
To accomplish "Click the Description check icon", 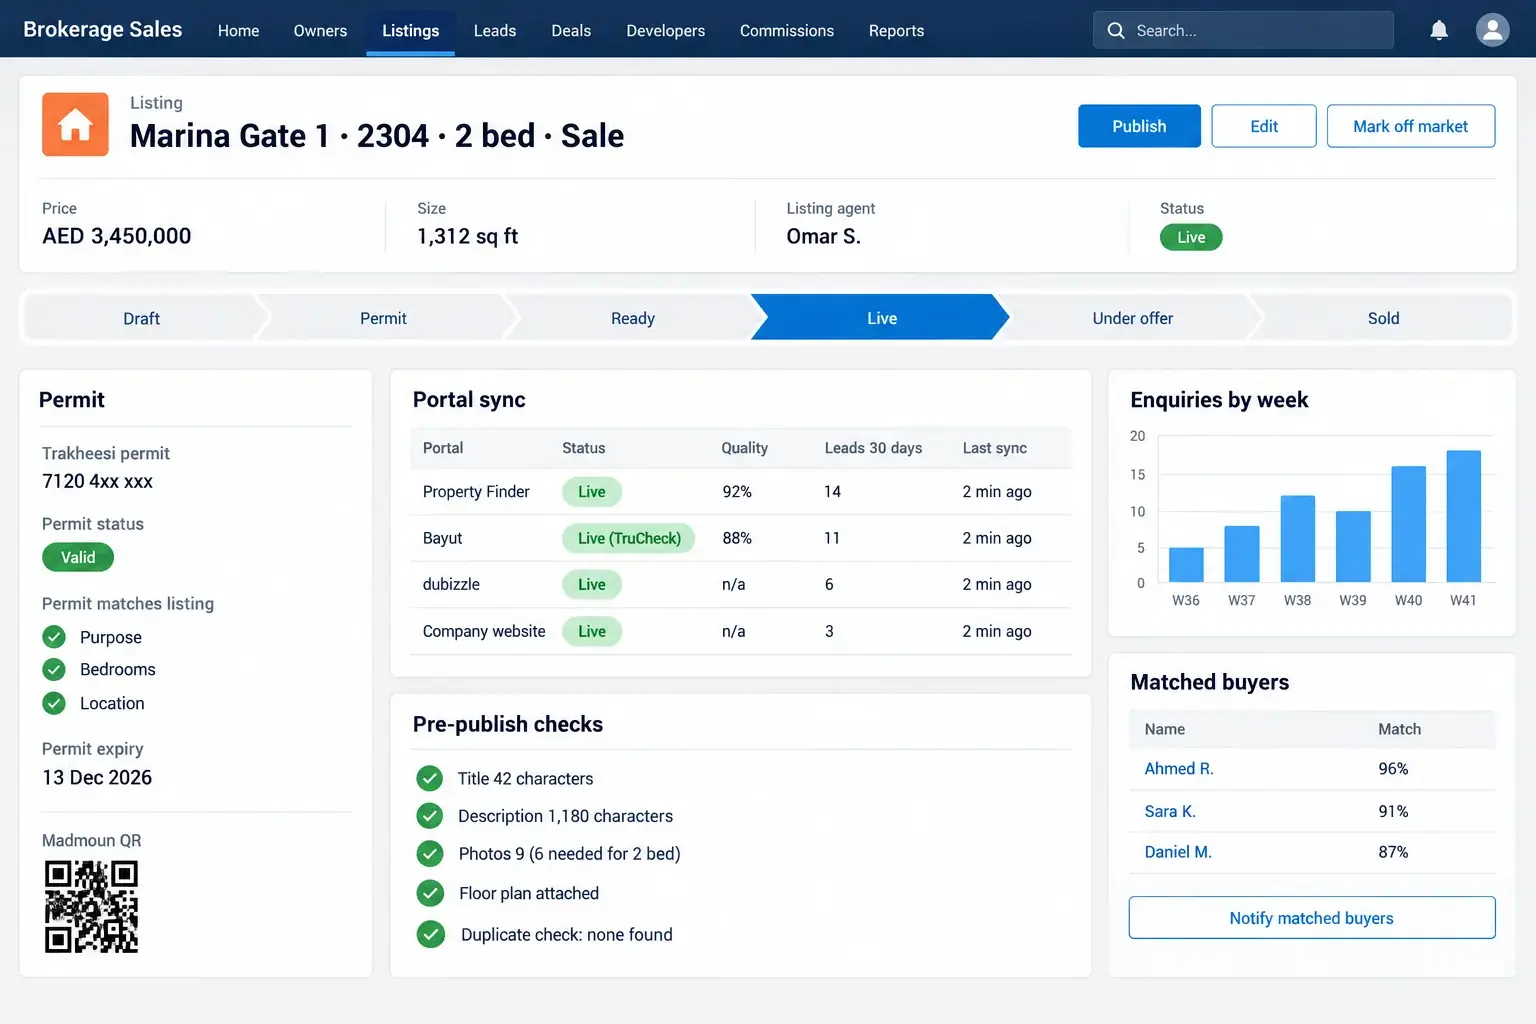I will 430,816.
